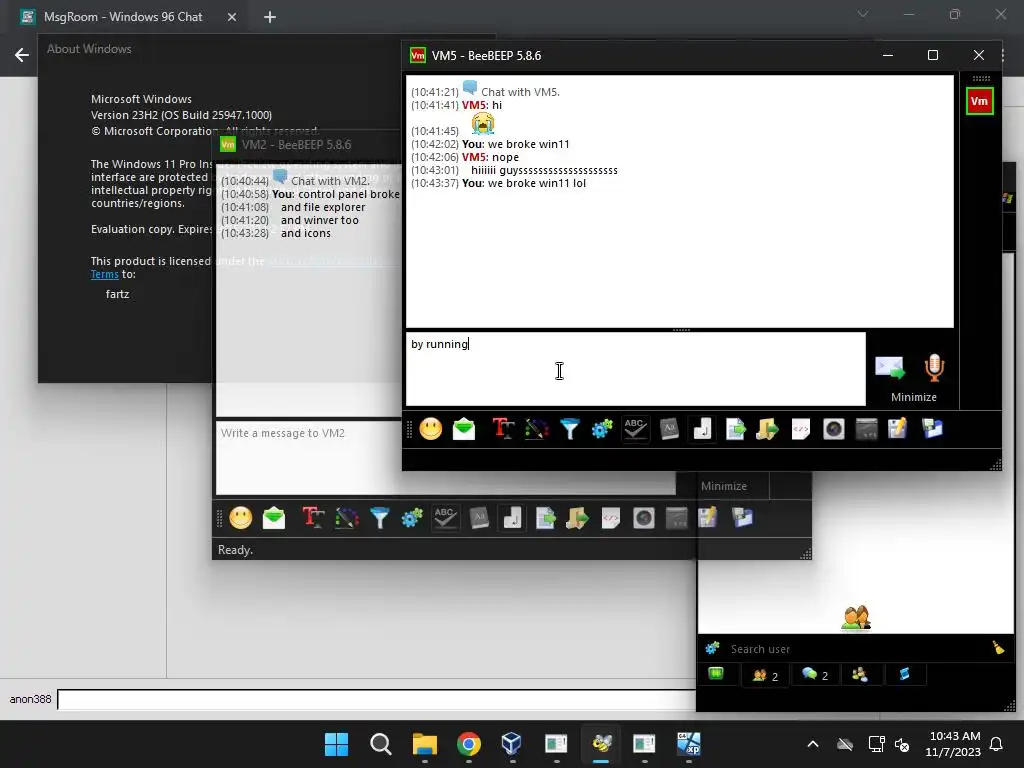This screenshot has height=768, width=1024.
Task: Click VM5 message field containing 'by running'
Action: [x=636, y=369]
